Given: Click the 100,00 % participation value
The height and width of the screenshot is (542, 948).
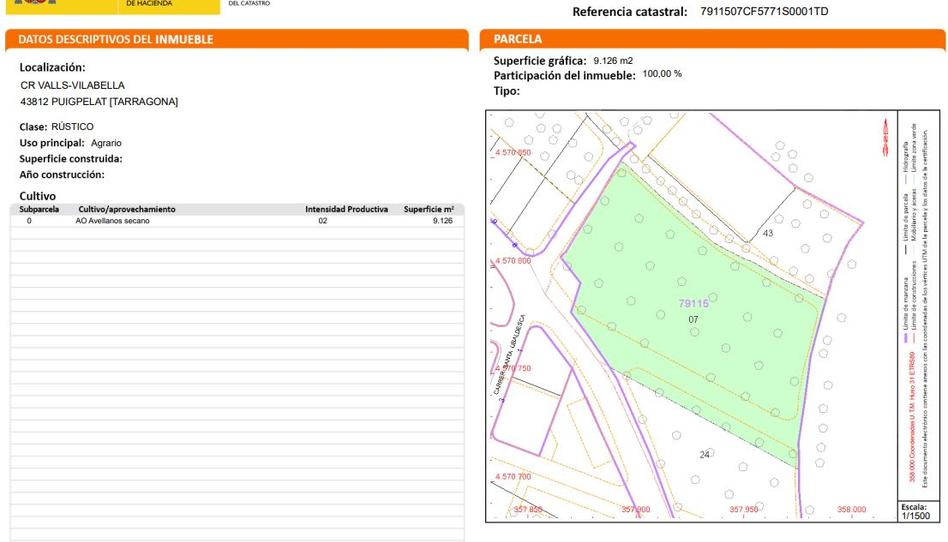Looking at the screenshot, I should (661, 74).
